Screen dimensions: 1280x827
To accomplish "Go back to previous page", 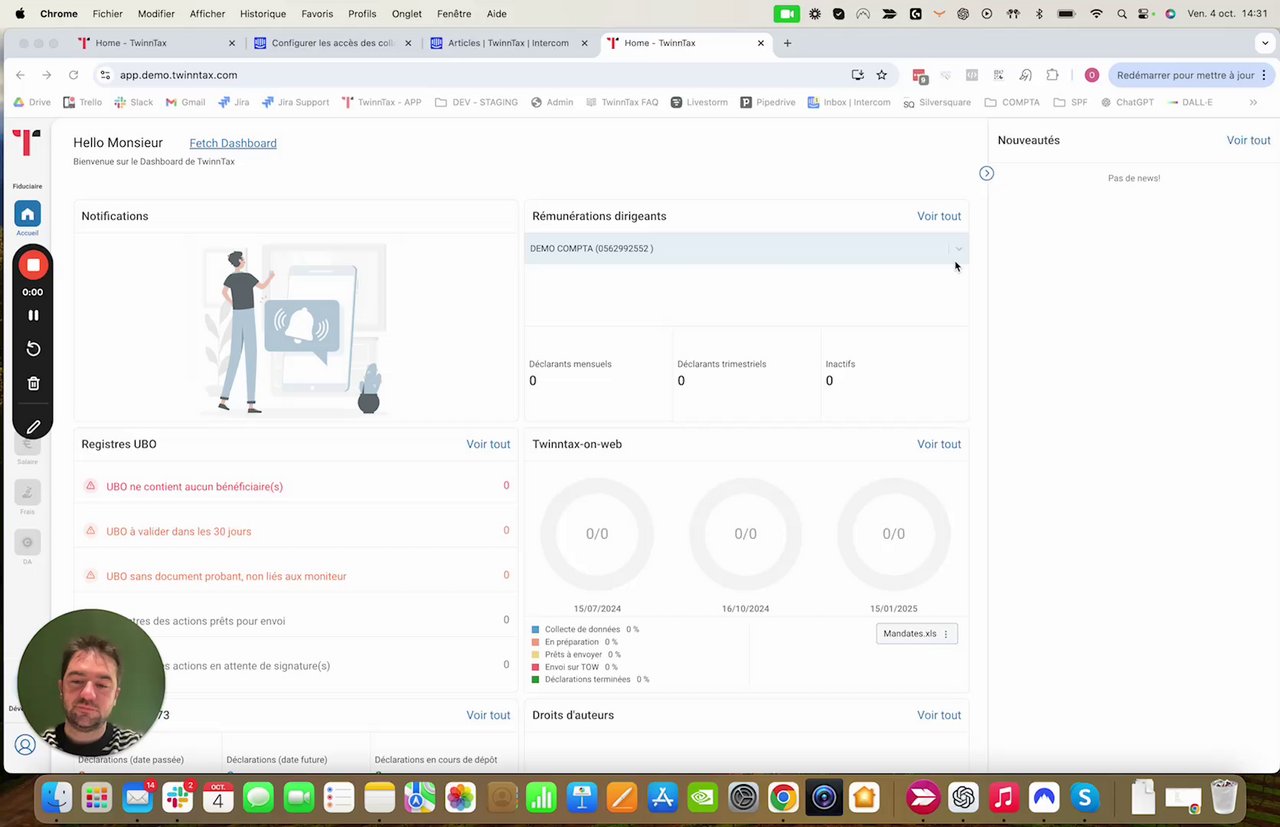I will coord(20,75).
